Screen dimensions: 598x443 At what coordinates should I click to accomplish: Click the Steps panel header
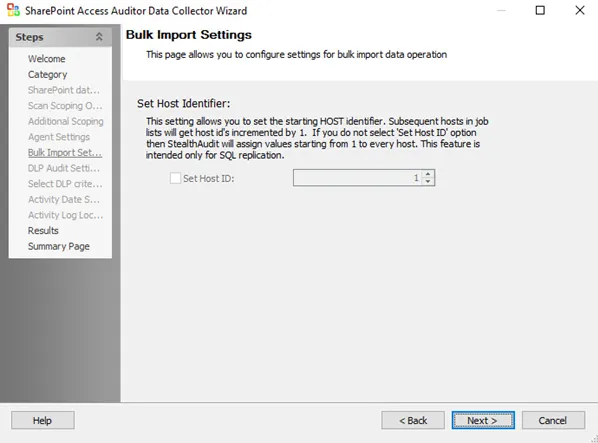[60, 37]
